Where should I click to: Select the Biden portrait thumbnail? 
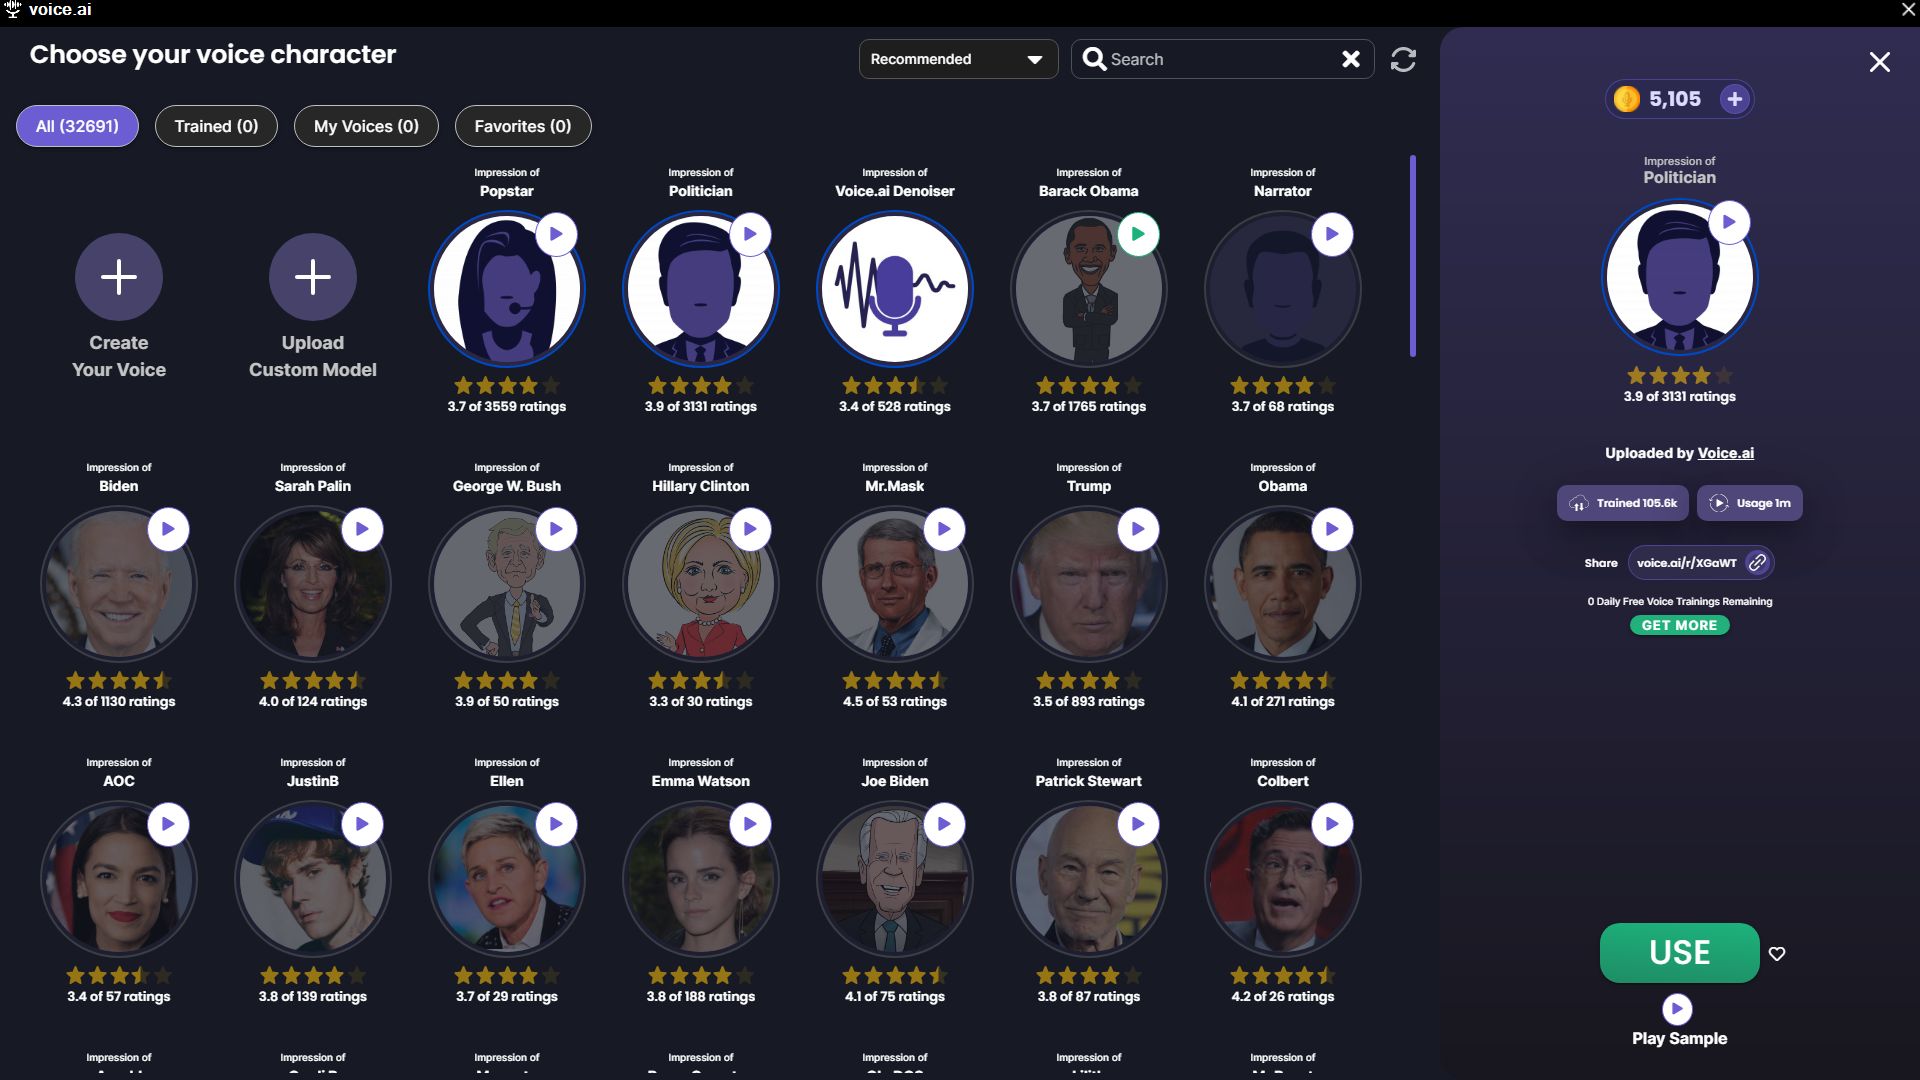pyautogui.click(x=119, y=585)
